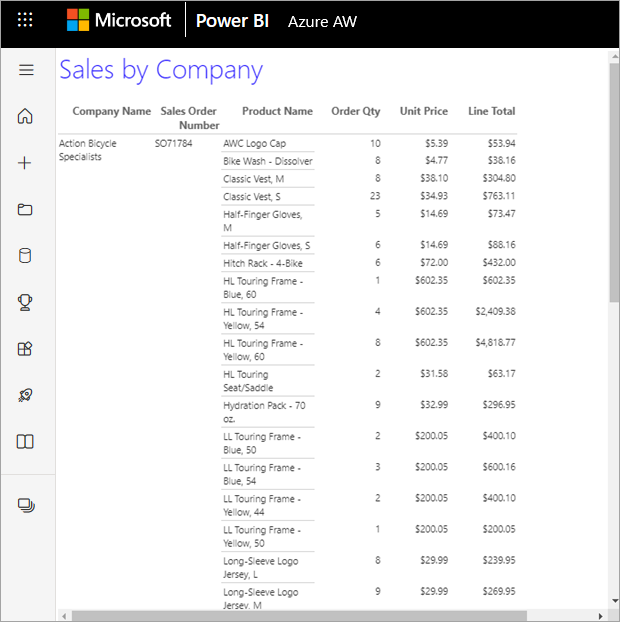Click the Order Qty column header
This screenshot has height=622, width=620.
coord(355,111)
